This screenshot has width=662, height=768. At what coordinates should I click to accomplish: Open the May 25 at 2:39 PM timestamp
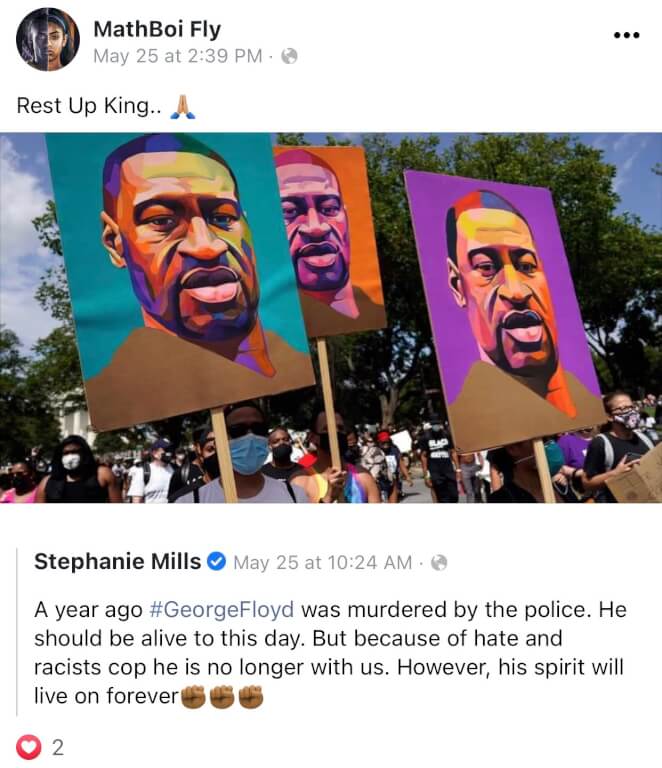click(x=178, y=56)
